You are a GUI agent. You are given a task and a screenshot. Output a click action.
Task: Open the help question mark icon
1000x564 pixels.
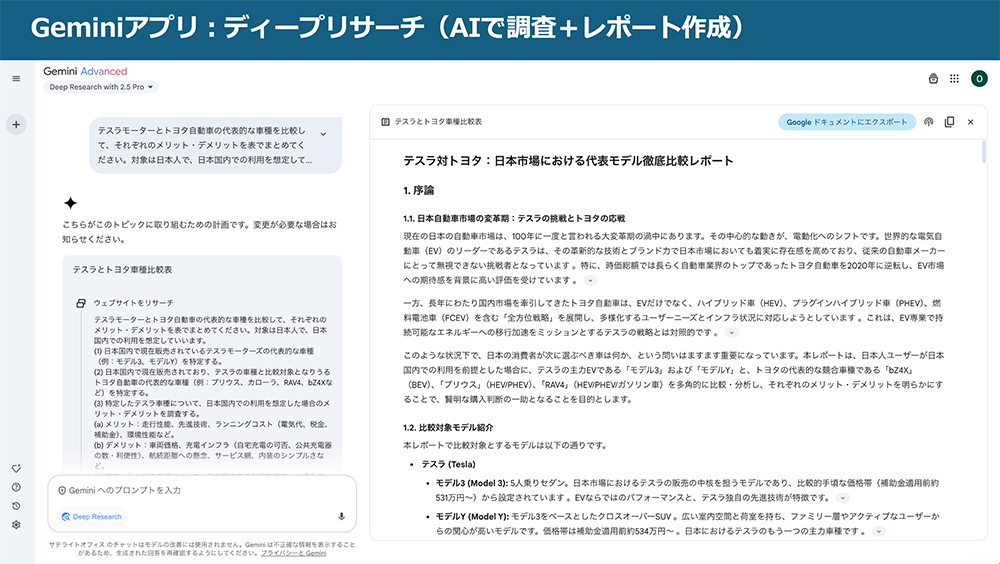(16, 487)
